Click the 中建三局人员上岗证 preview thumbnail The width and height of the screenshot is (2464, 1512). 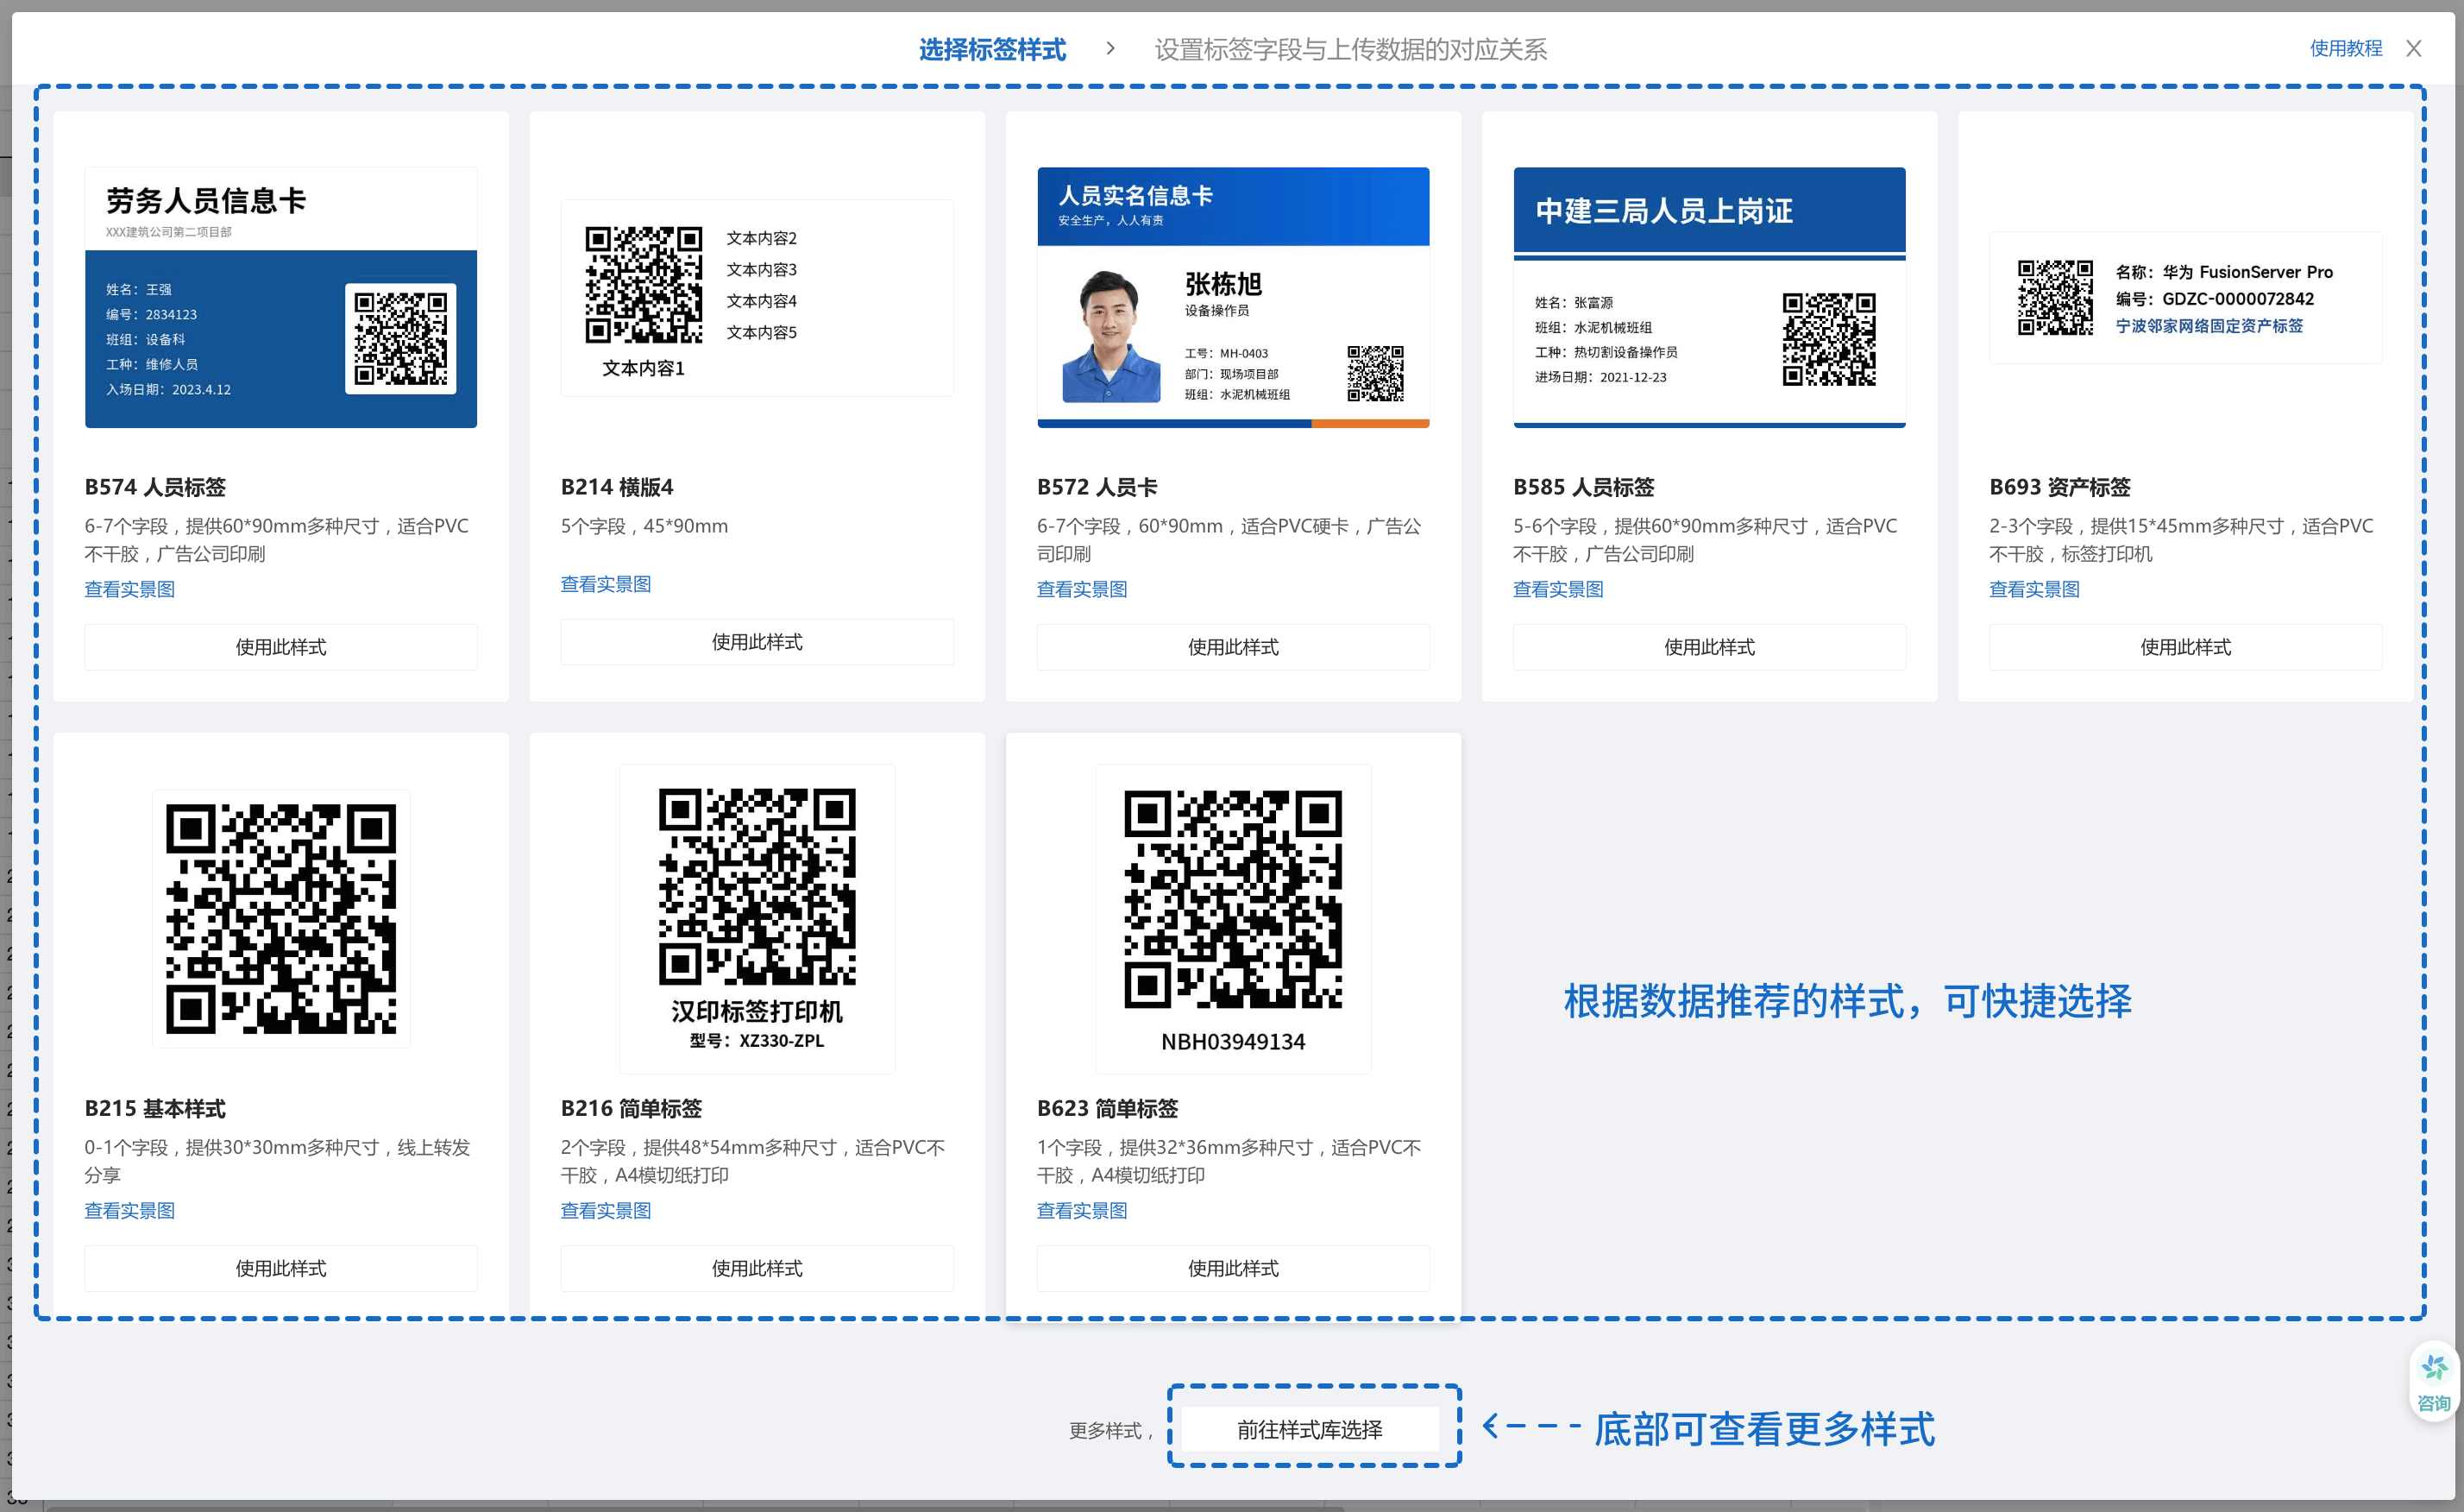(1709, 297)
